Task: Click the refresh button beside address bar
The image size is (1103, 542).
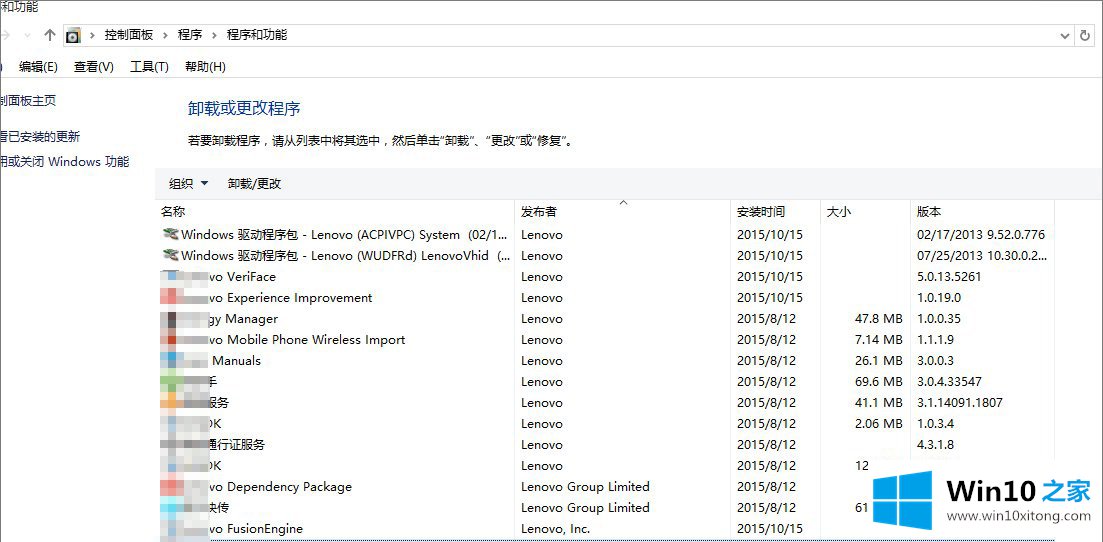Action: pyautogui.click(x=1085, y=34)
